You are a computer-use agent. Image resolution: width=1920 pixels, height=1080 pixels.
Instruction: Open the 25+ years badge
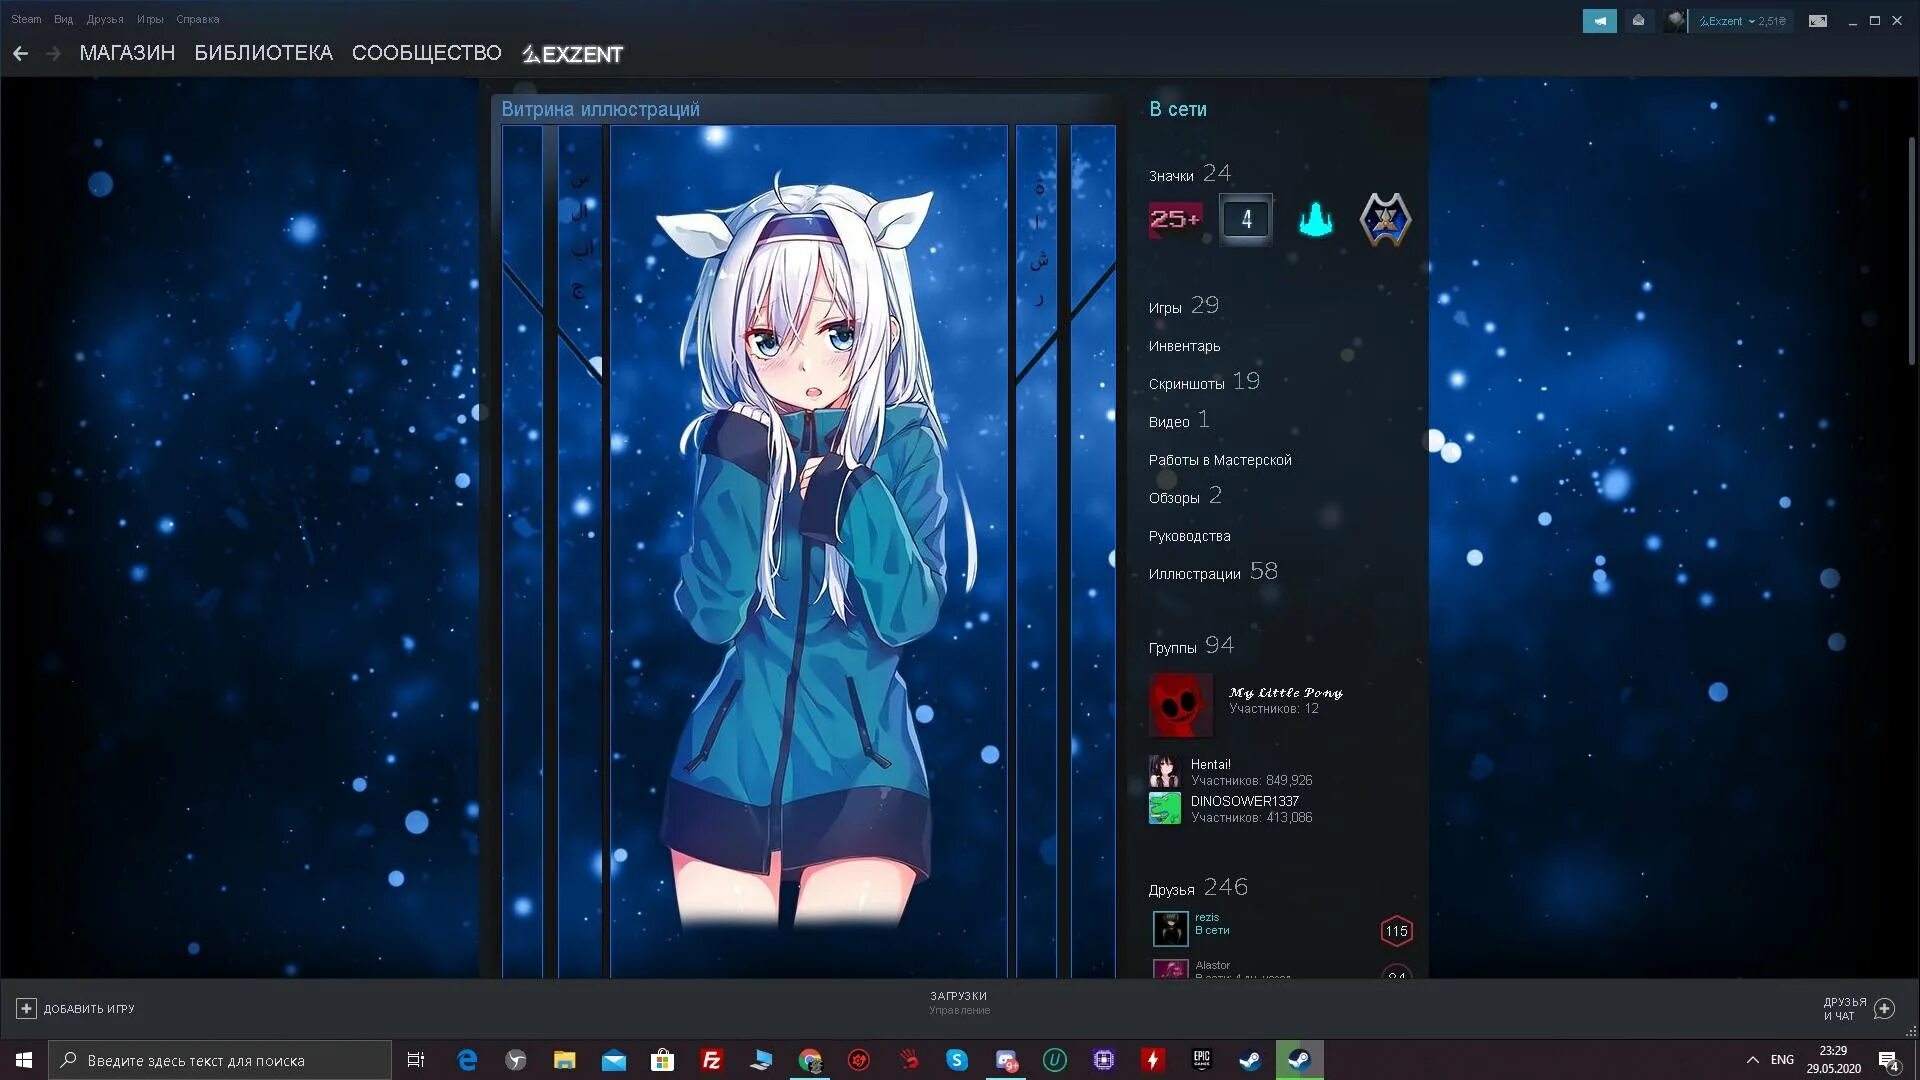[x=1174, y=219]
